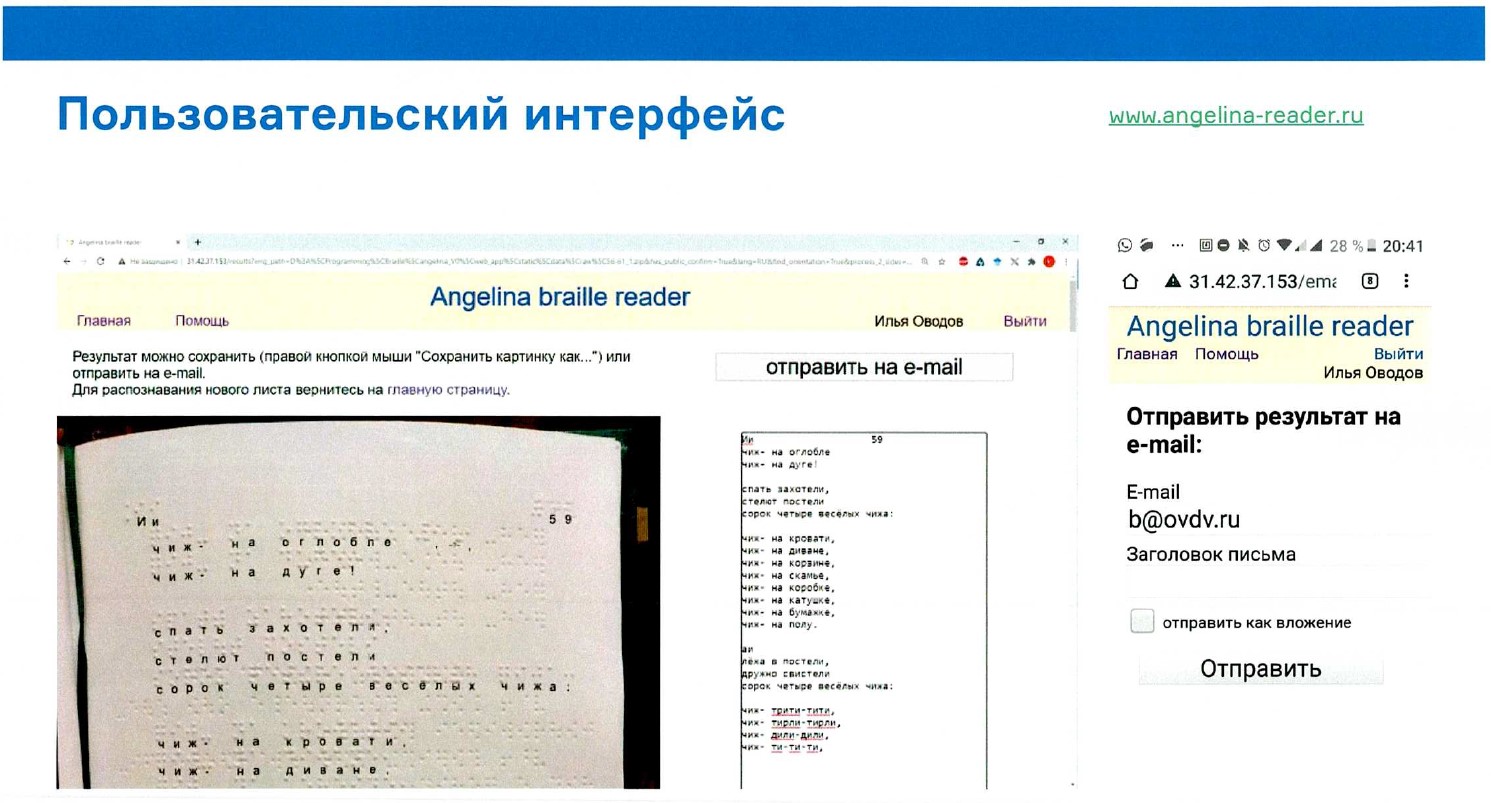This screenshot has height=803, width=1491.
Task: Open the mobile browser three-dot menu
Action: pyautogui.click(x=1407, y=282)
